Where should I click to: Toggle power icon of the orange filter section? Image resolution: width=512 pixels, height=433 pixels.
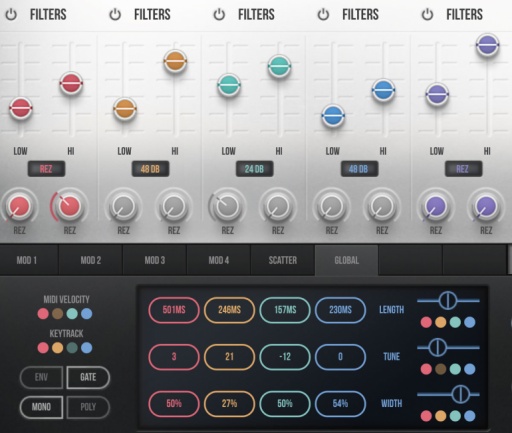(115, 15)
